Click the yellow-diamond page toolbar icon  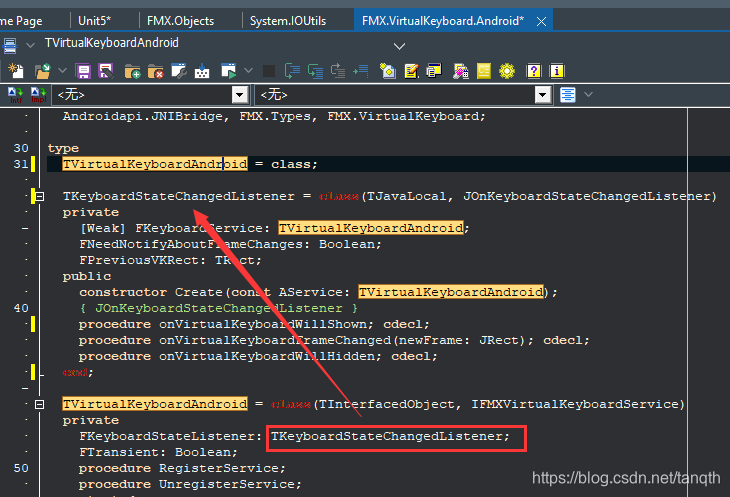point(387,71)
